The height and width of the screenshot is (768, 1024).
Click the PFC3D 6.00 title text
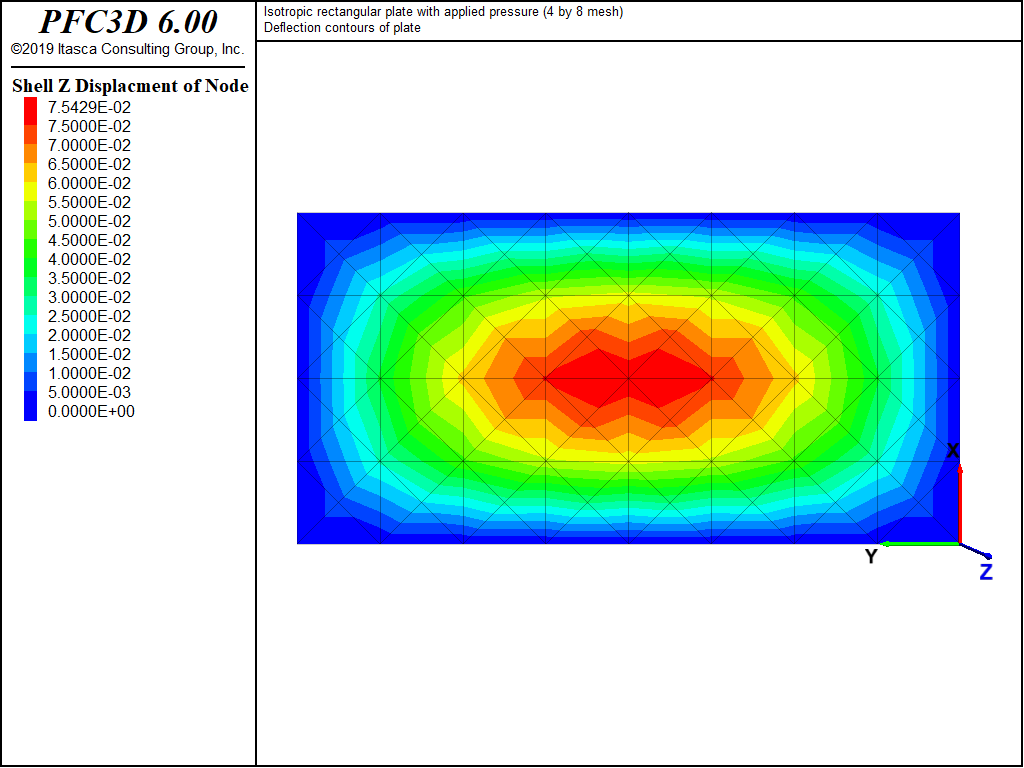pos(129,22)
